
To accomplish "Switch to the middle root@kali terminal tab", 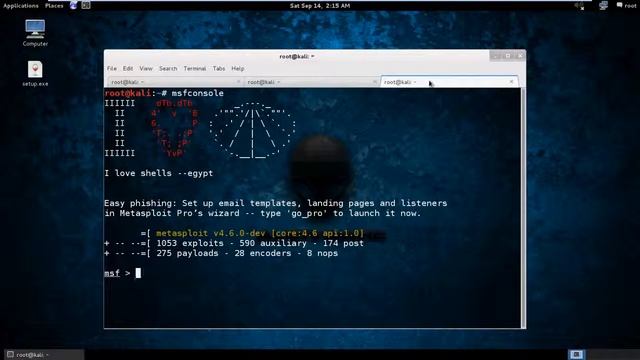I will click(312, 82).
